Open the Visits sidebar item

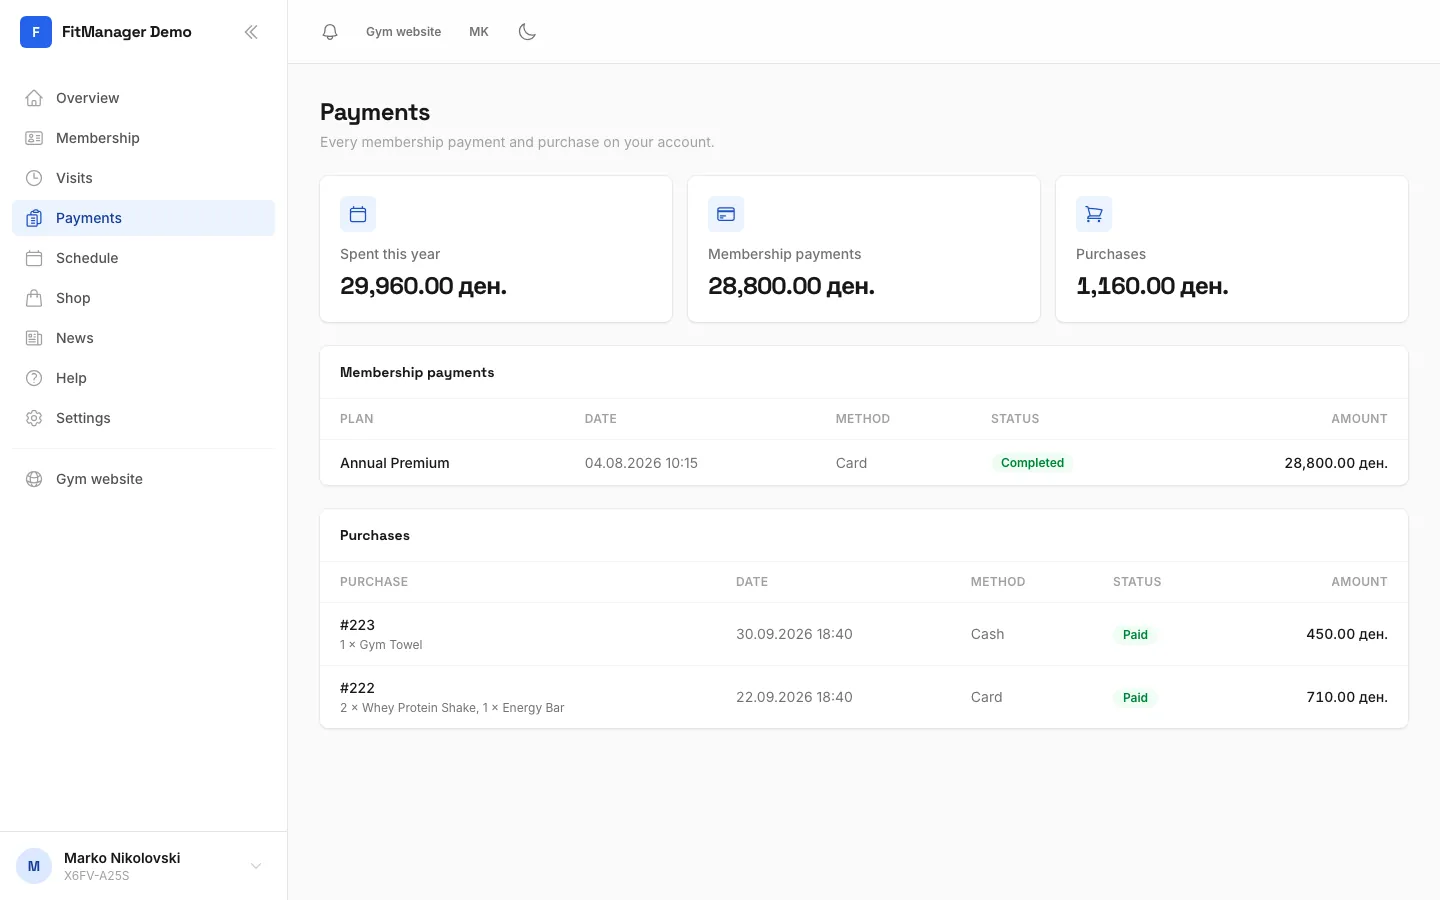pos(143,178)
